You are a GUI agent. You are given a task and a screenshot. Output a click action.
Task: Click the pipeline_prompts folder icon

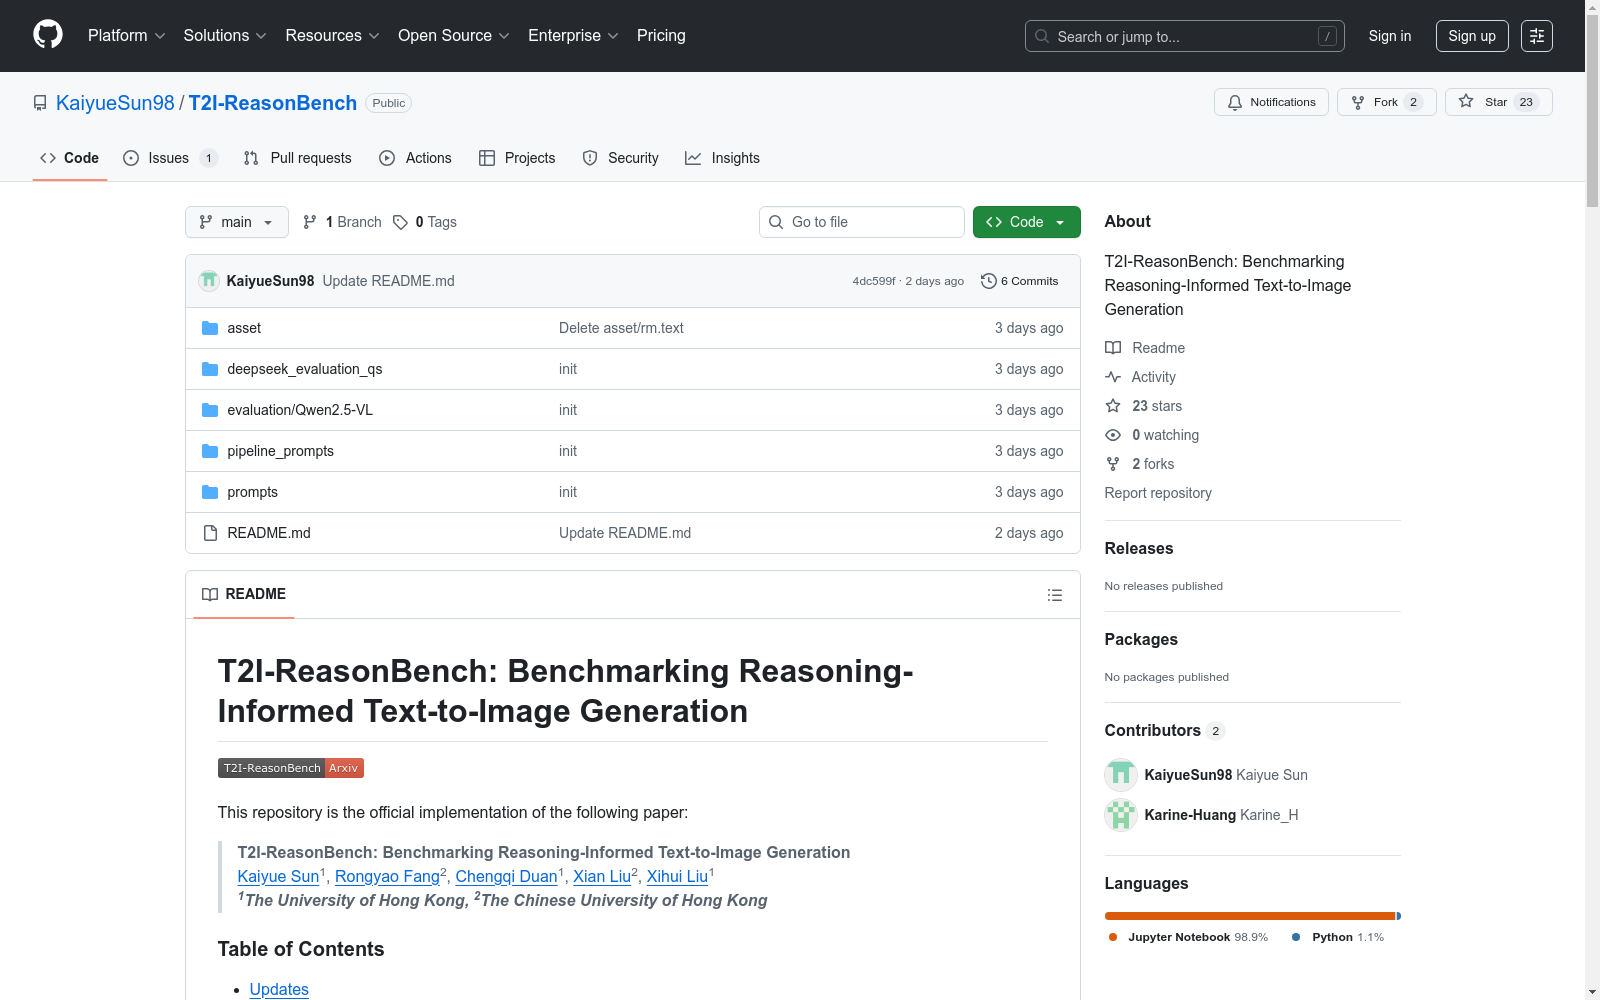click(210, 451)
